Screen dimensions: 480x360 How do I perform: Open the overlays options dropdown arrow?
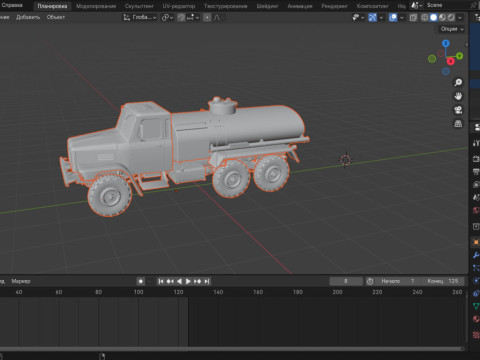(x=402, y=17)
